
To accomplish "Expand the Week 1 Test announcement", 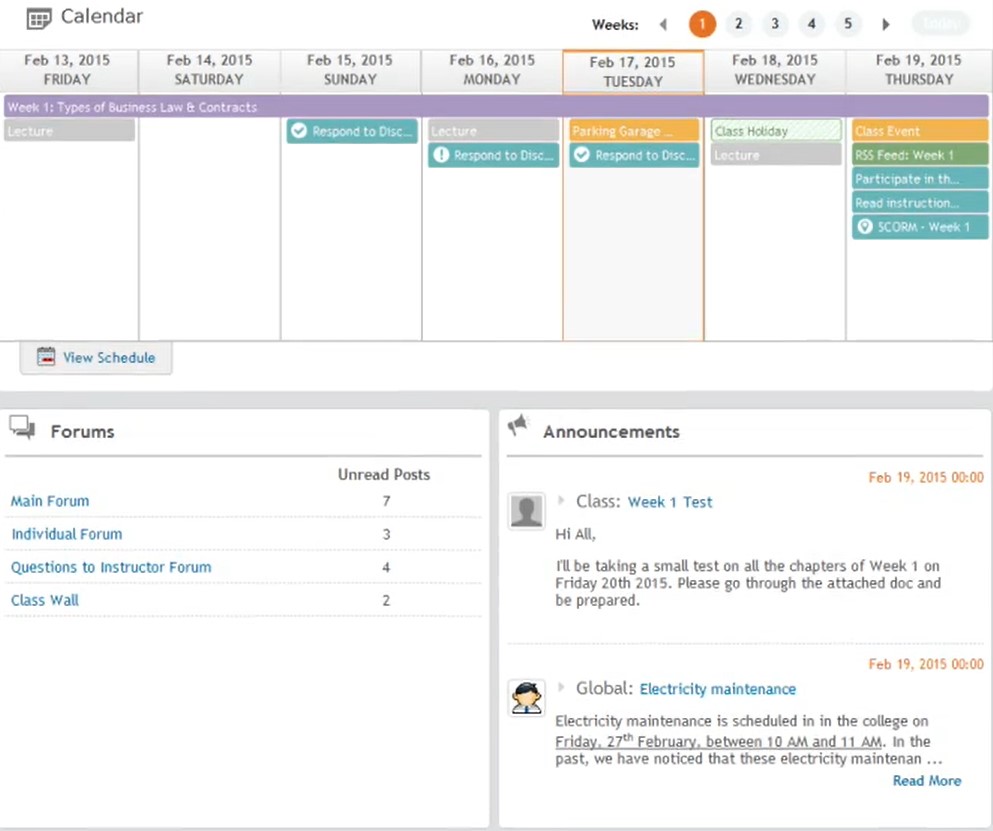I will [x=562, y=501].
